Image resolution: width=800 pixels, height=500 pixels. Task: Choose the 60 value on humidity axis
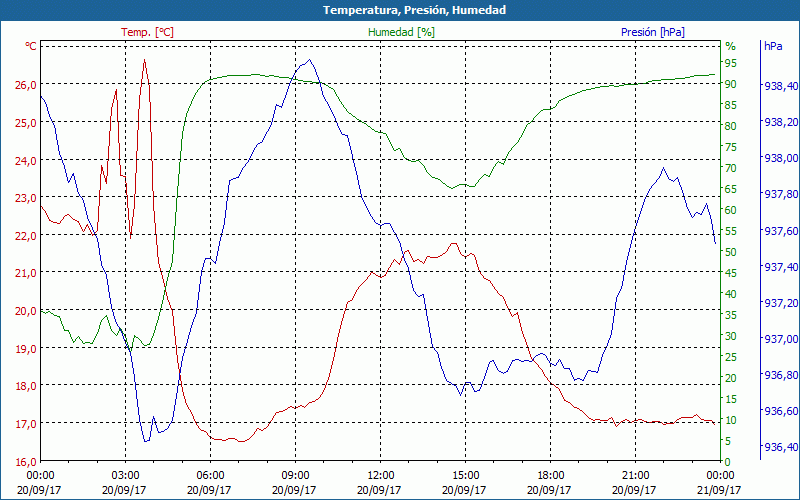pyautogui.click(x=731, y=210)
